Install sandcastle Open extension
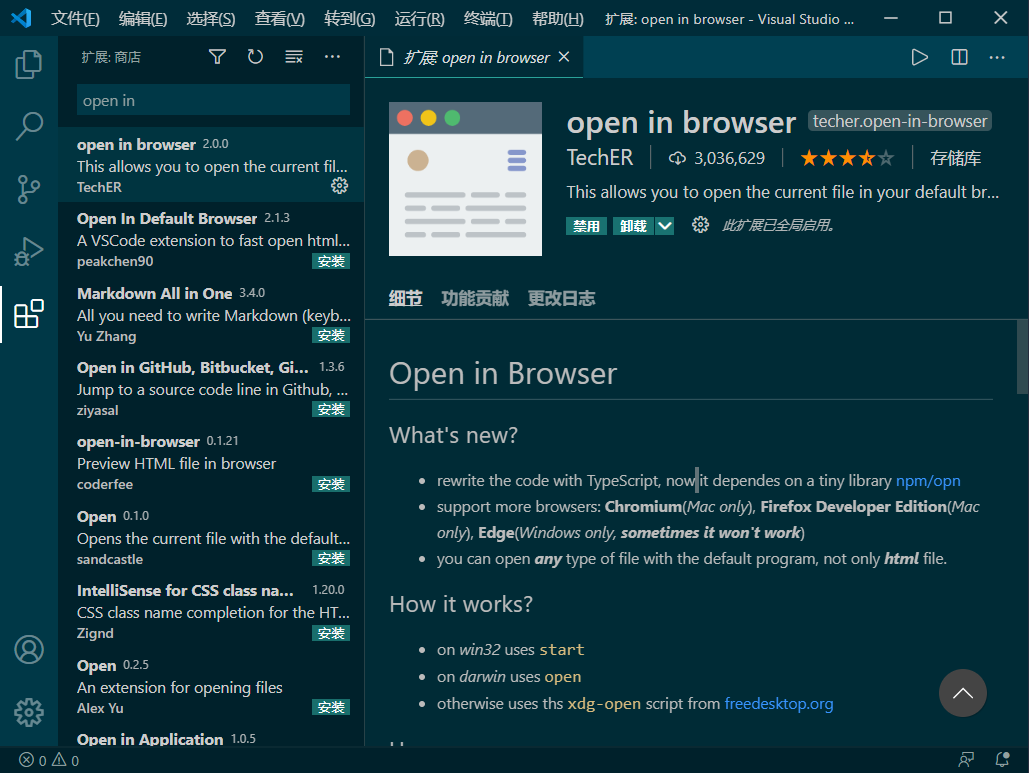Screen dimensions: 1029x773 tap(331, 558)
